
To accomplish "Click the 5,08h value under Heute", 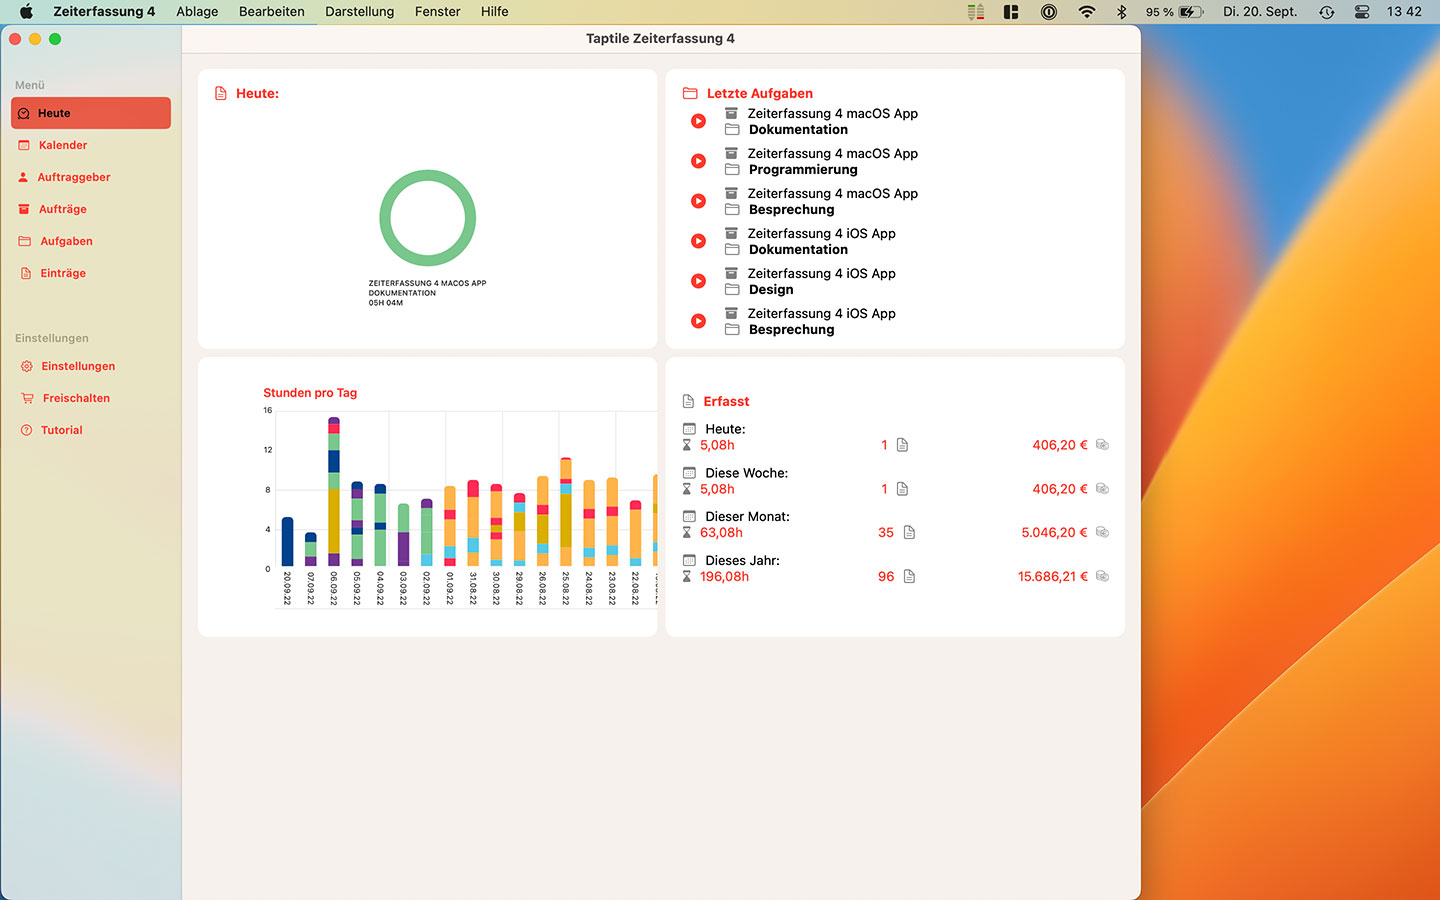I will [717, 445].
